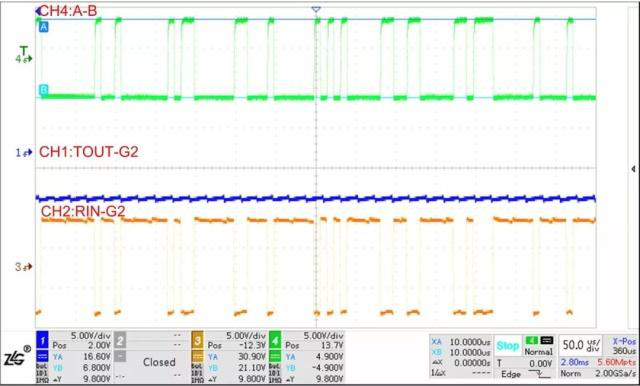Open the Normal trigger mode selector
This screenshot has width=640, height=386.
(538, 346)
